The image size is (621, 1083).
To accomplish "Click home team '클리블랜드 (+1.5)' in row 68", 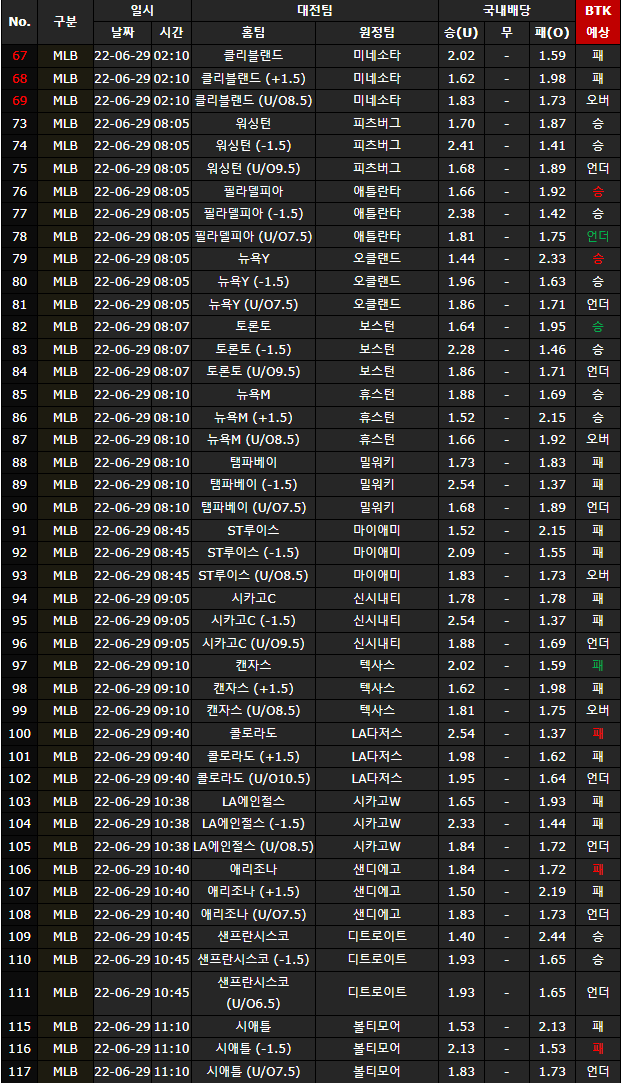I will point(254,78).
